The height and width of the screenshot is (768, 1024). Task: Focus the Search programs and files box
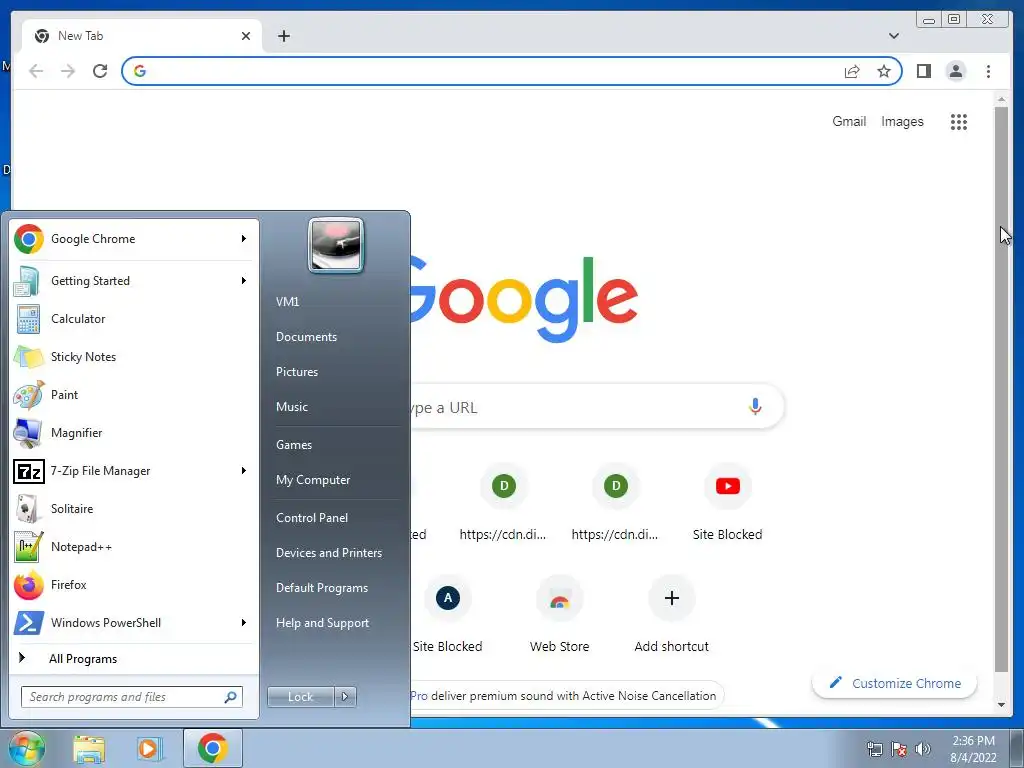click(x=131, y=697)
